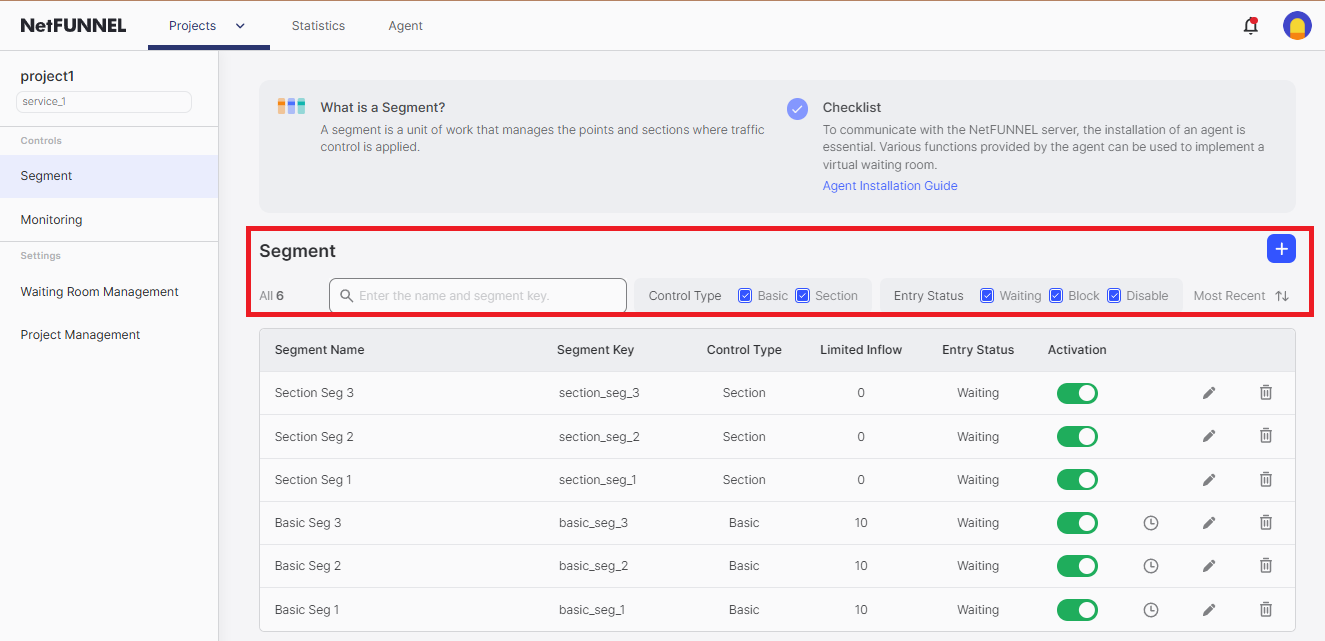This screenshot has width=1325, height=641.
Task: Click the segment name search field
Action: (x=478, y=296)
